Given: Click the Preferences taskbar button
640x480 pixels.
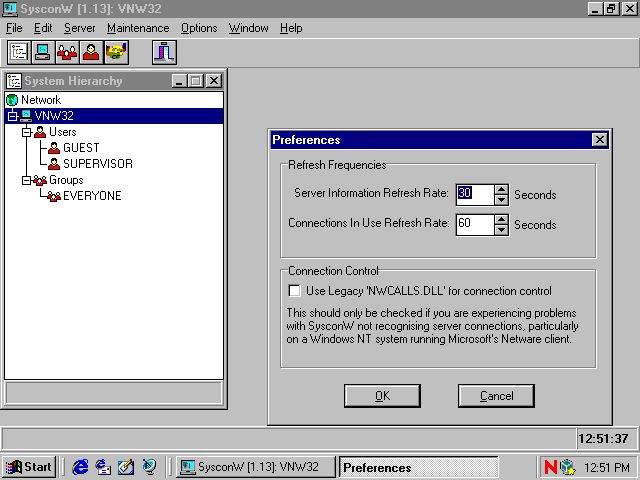Looking at the screenshot, I should (419, 467).
